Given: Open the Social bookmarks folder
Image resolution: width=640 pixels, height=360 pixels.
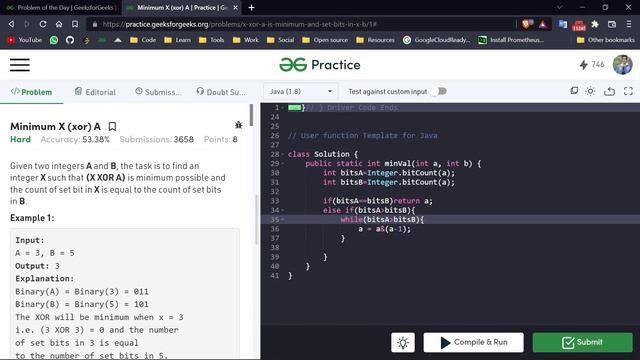Looking at the screenshot, I should [280, 40].
